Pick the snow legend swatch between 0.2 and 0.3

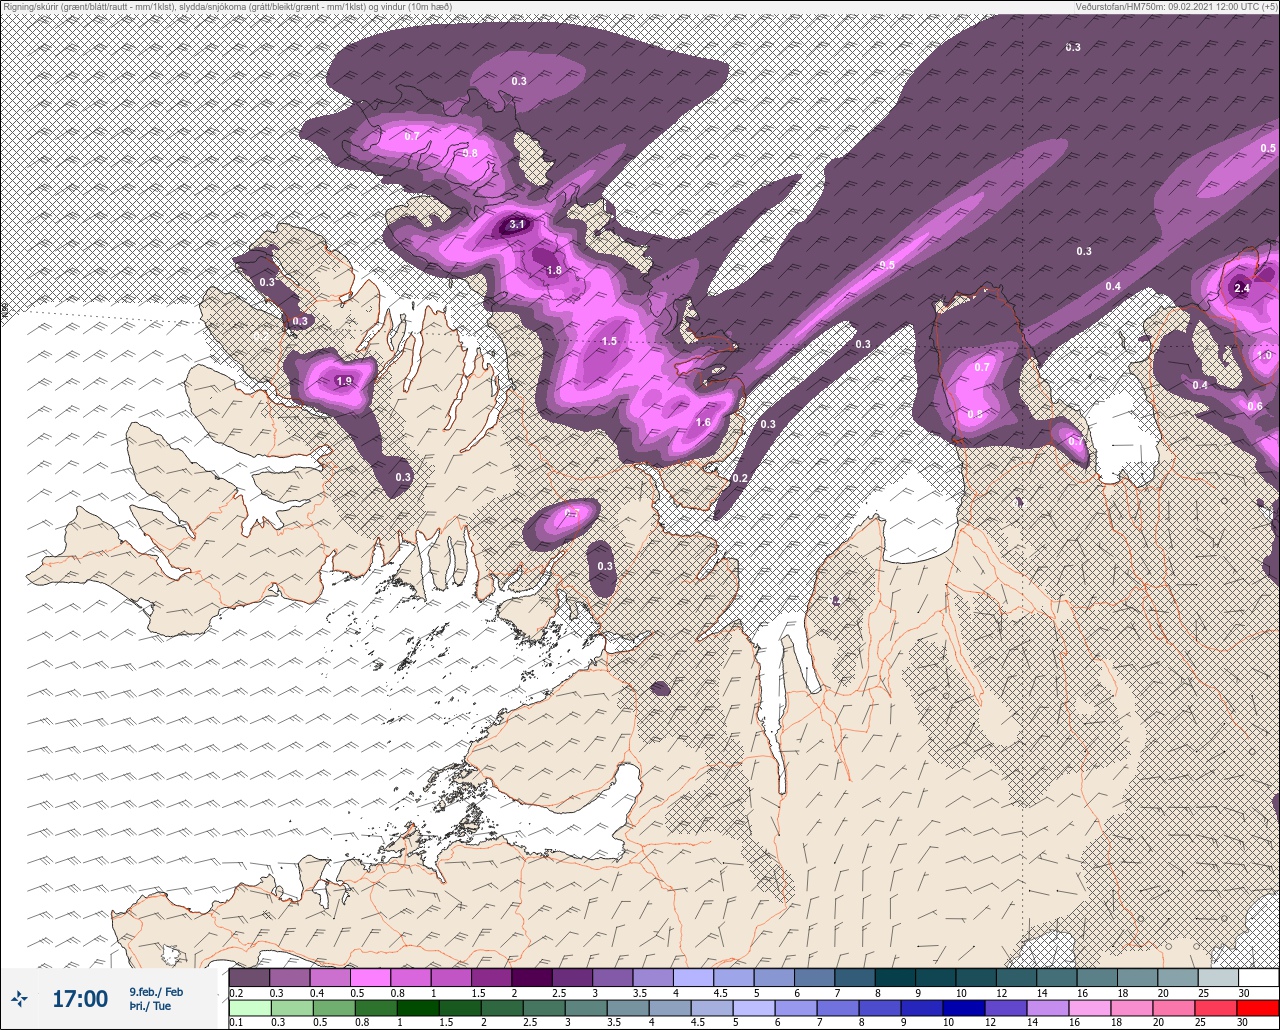[x=249, y=977]
